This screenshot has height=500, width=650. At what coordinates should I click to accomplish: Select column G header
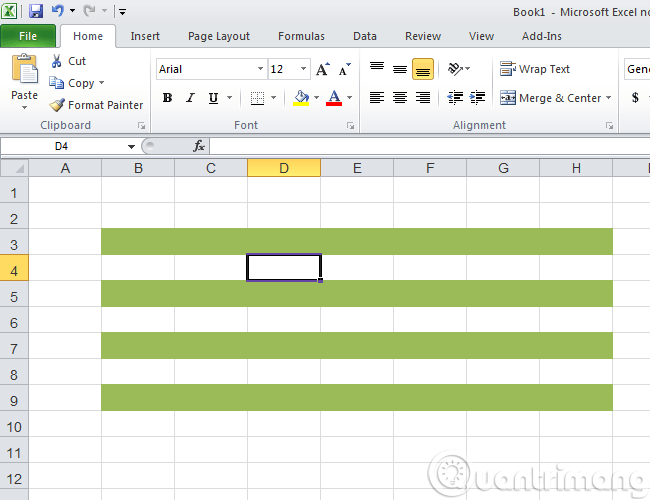point(503,168)
